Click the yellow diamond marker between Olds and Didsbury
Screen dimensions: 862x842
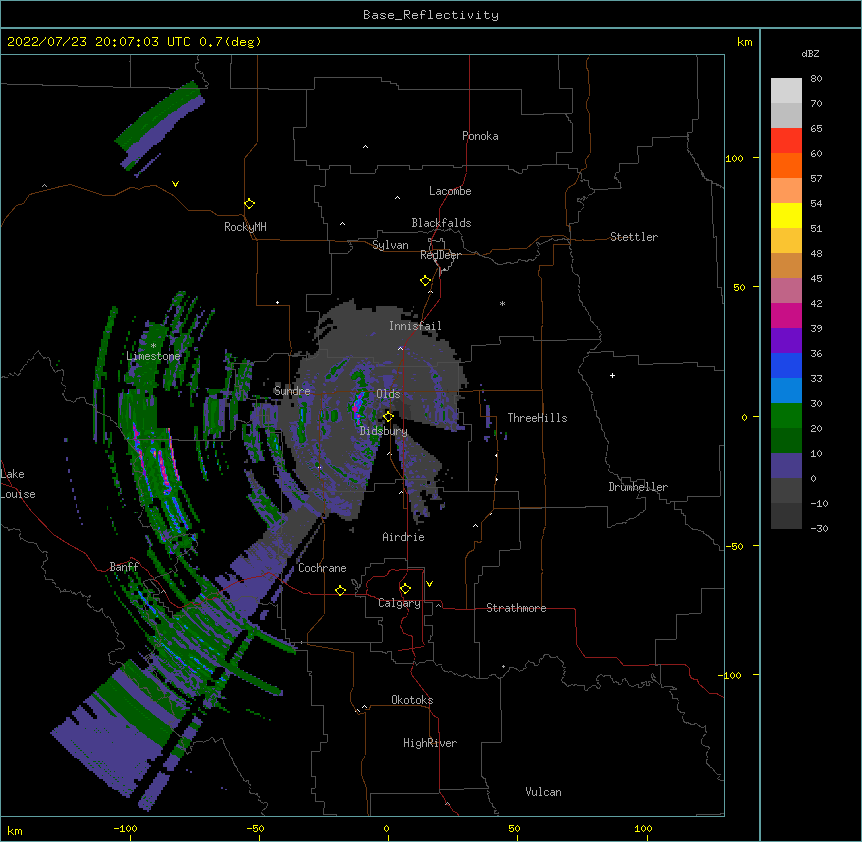388,417
